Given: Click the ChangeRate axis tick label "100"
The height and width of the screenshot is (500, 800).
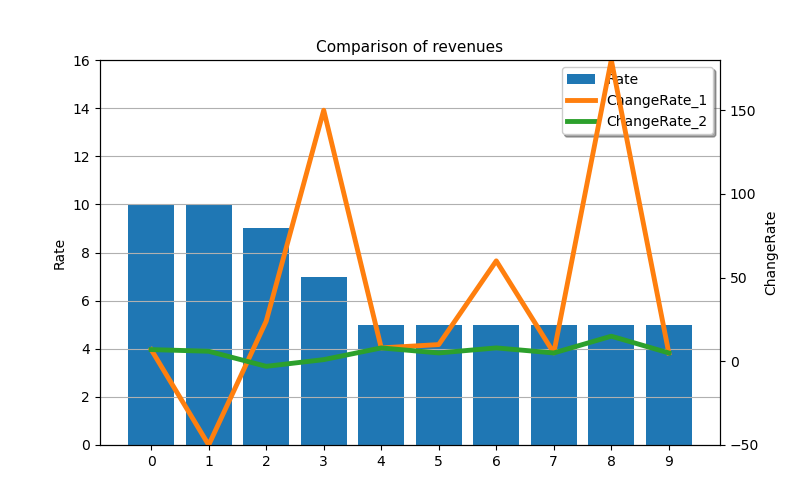Looking at the screenshot, I should [742, 194].
